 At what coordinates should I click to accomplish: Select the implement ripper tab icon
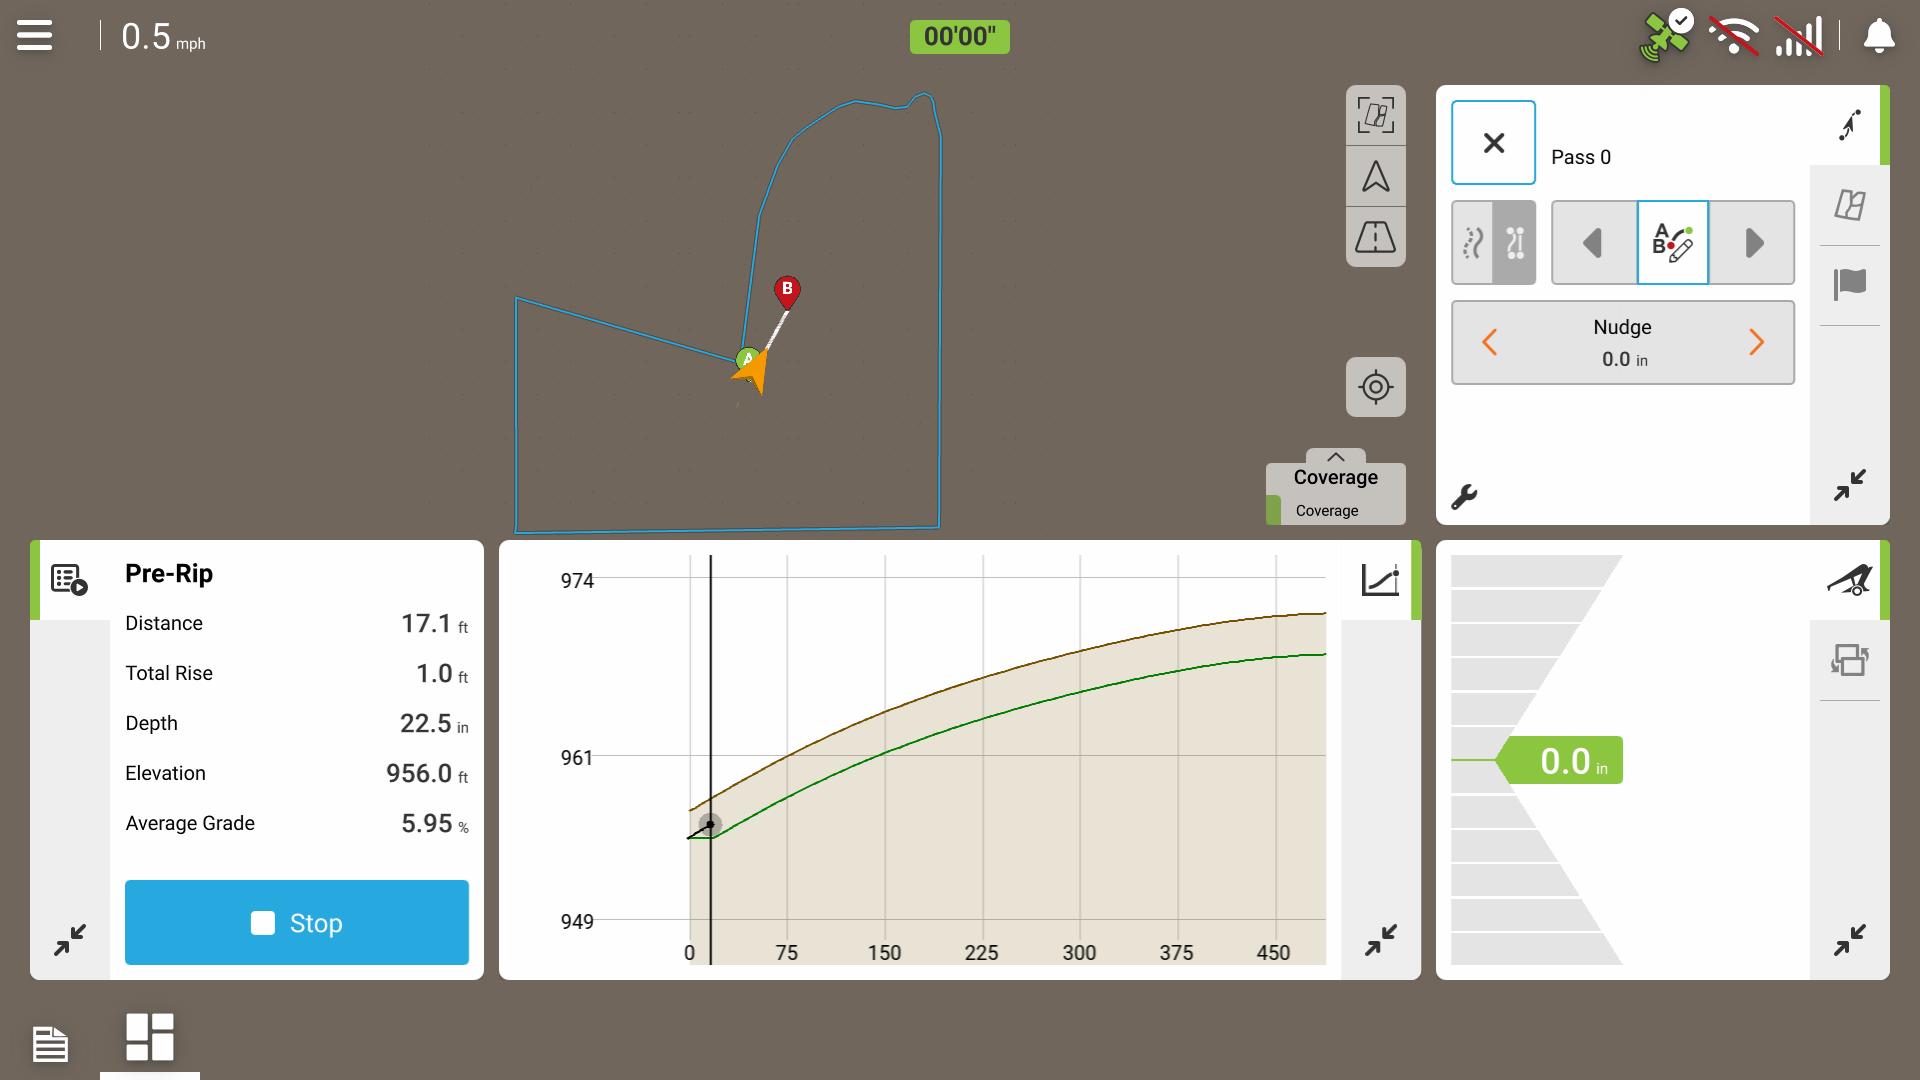[x=1850, y=580]
